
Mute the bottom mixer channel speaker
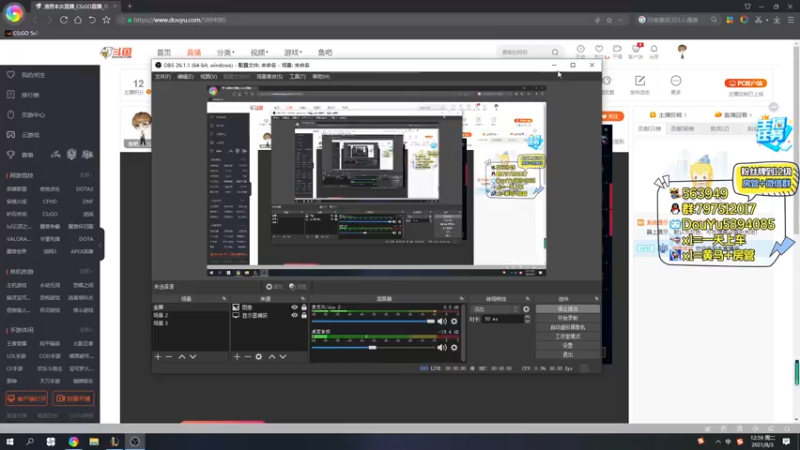click(x=442, y=347)
